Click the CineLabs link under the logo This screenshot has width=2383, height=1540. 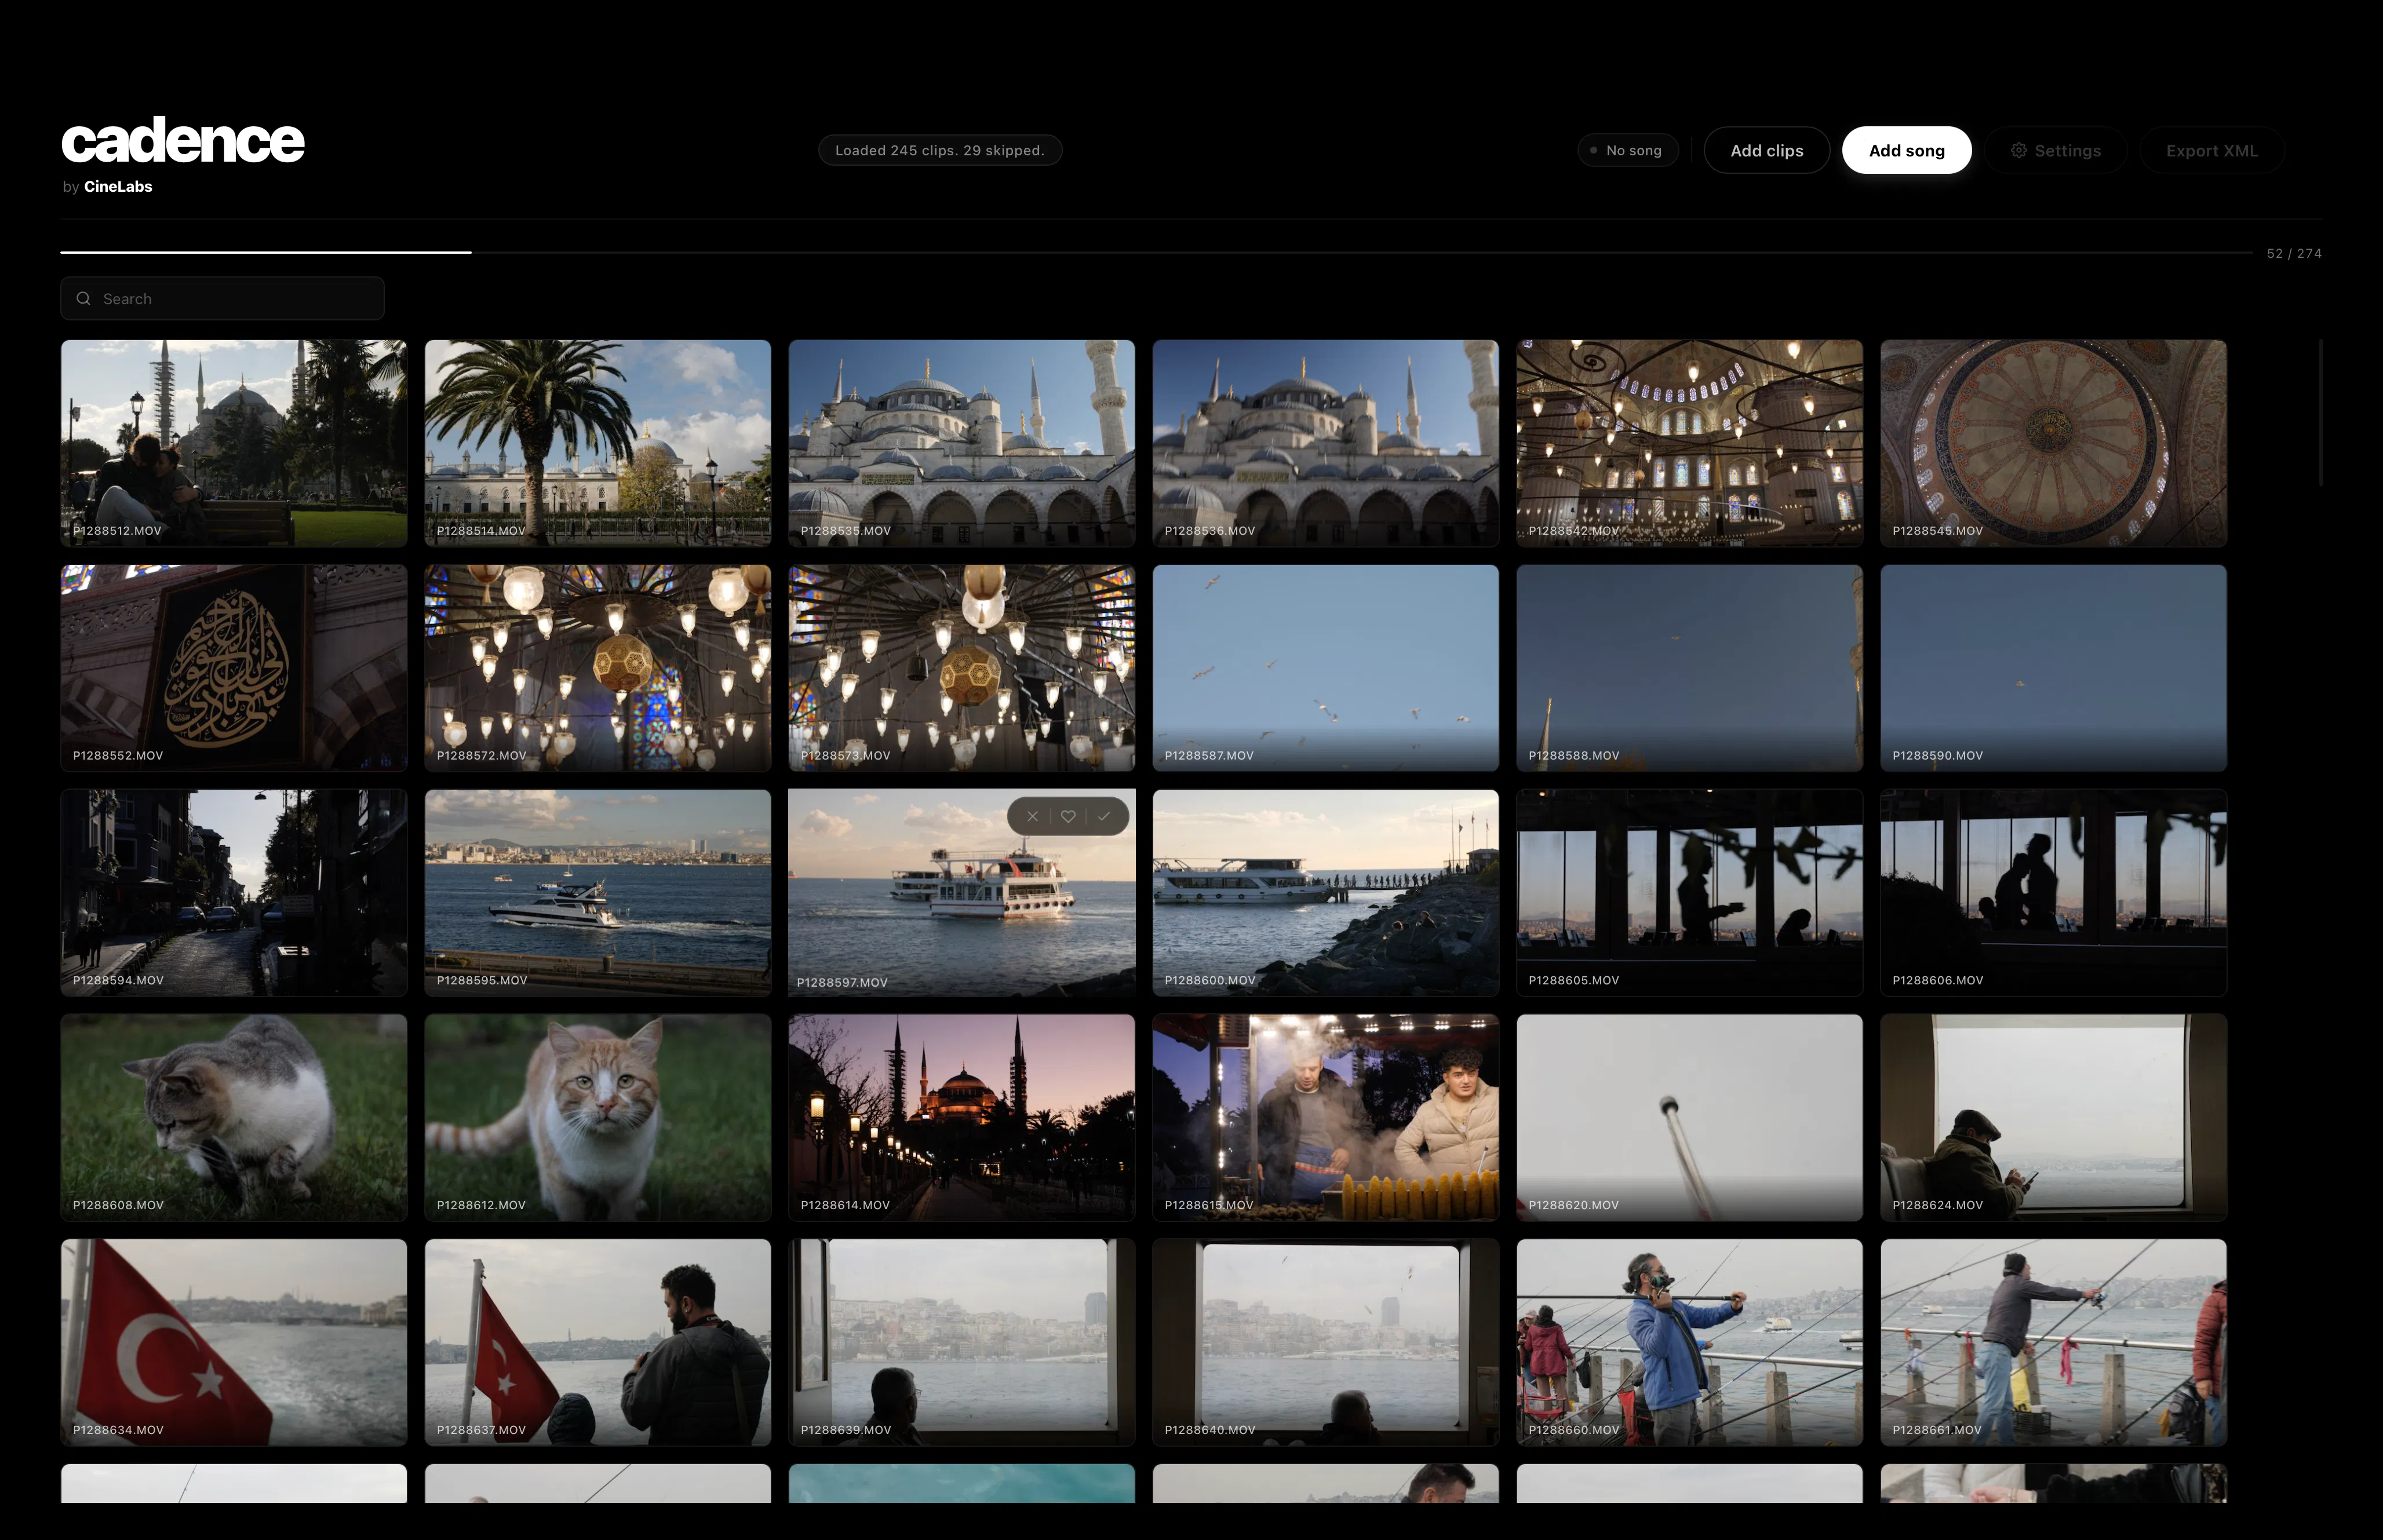click(x=118, y=187)
